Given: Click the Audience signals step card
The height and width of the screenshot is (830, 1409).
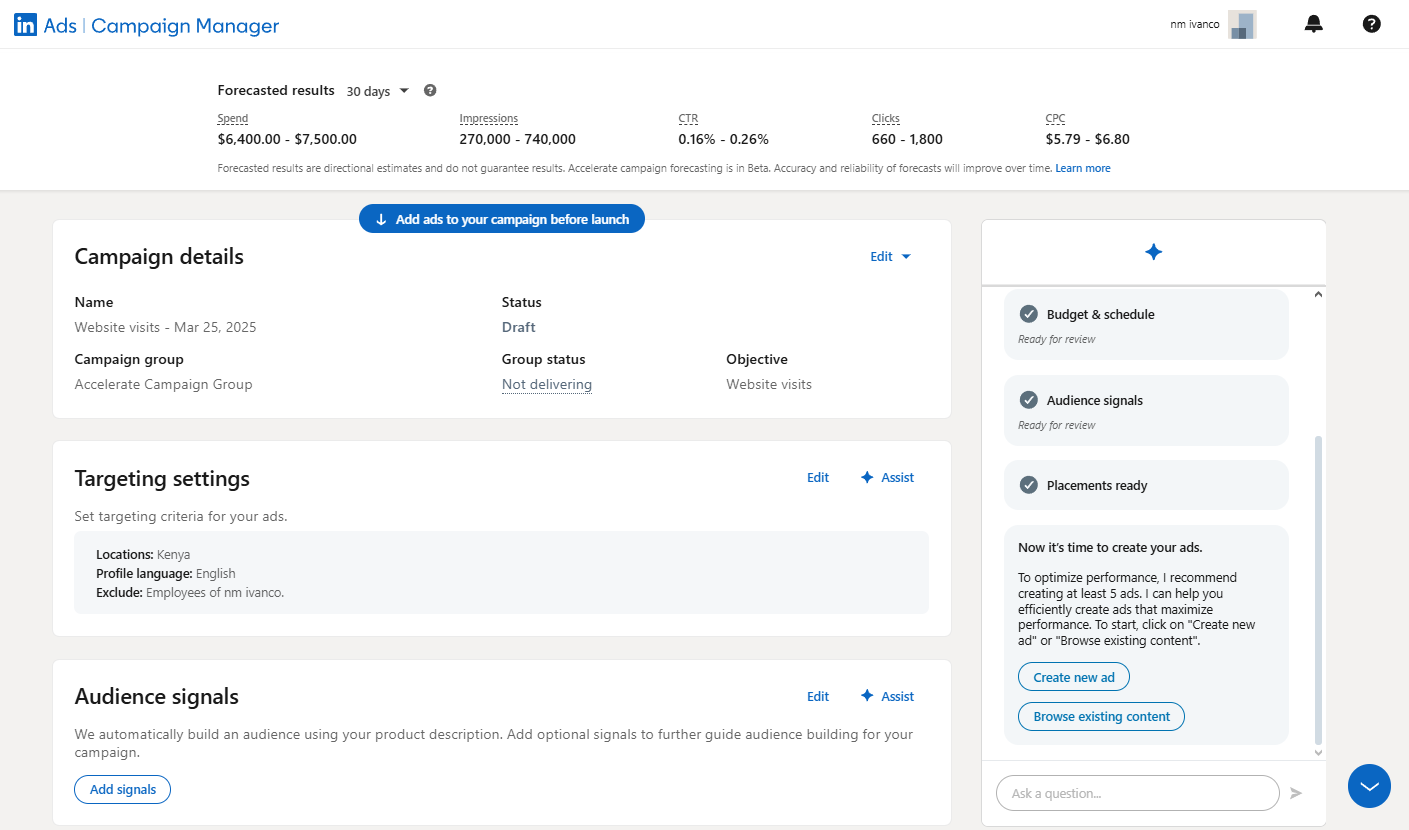Looking at the screenshot, I should (1146, 410).
